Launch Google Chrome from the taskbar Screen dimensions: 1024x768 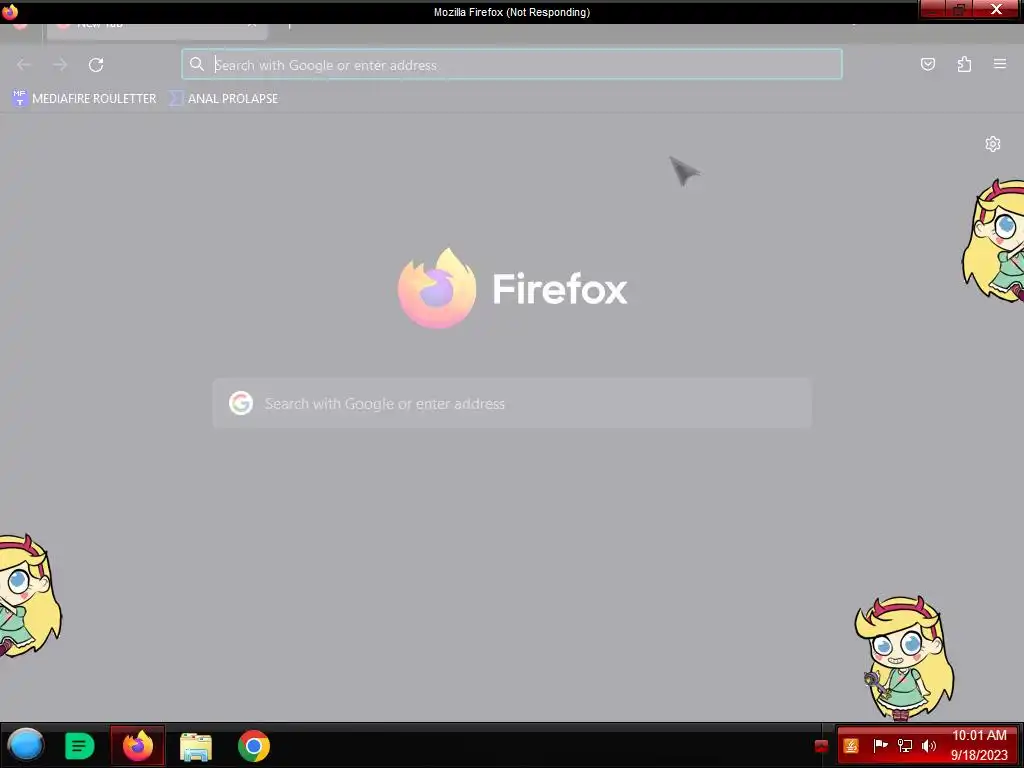(253, 746)
